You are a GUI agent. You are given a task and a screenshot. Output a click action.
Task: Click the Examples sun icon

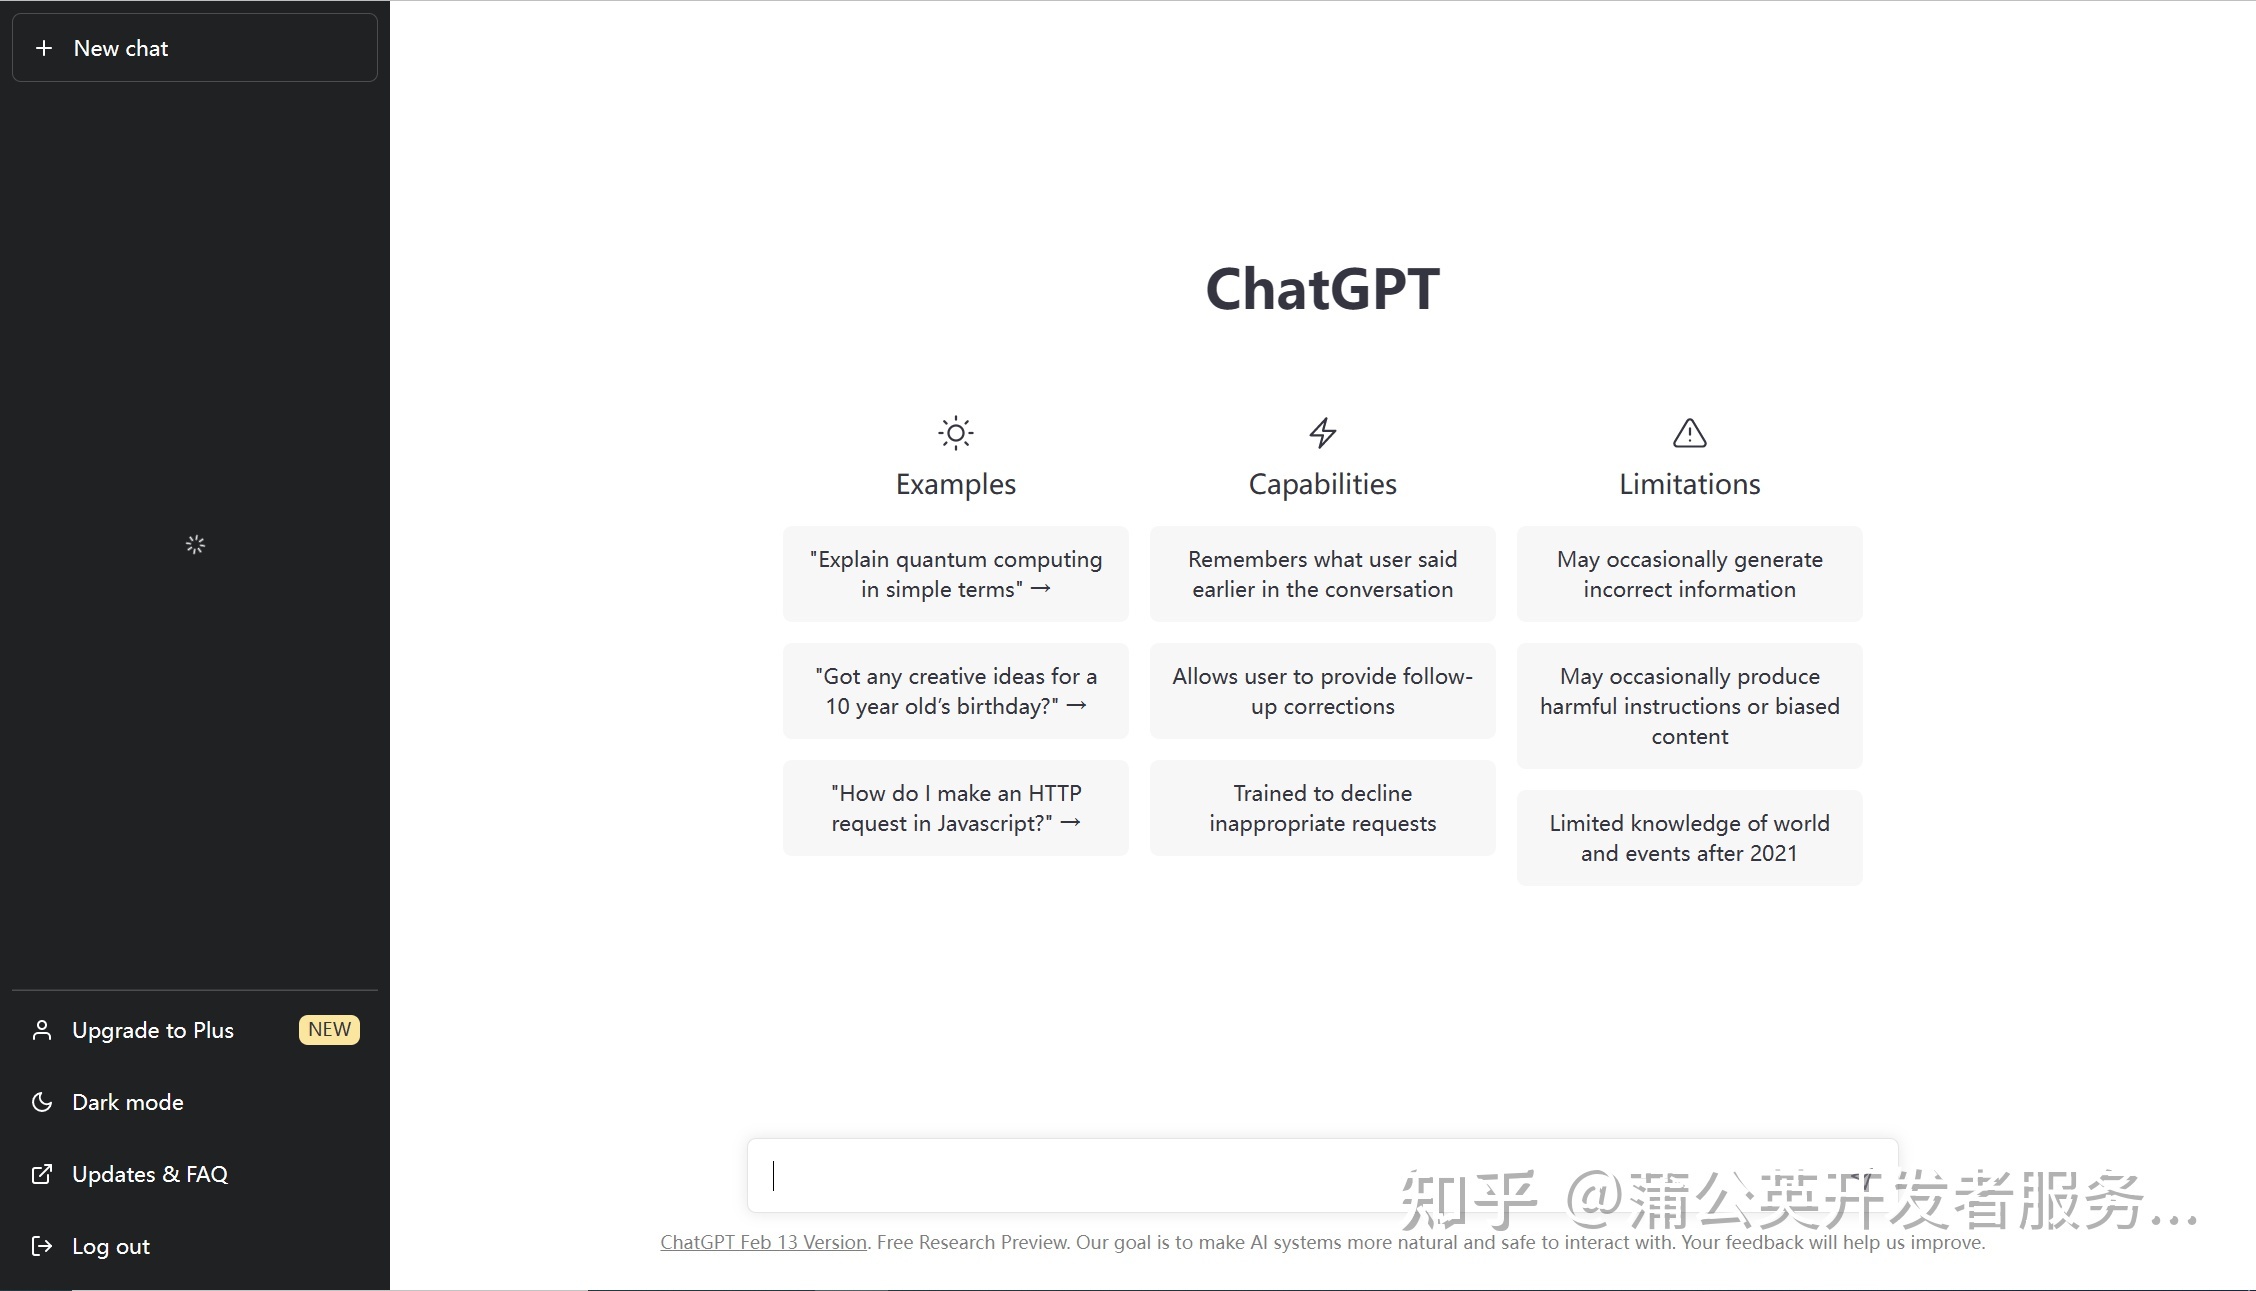tap(954, 432)
